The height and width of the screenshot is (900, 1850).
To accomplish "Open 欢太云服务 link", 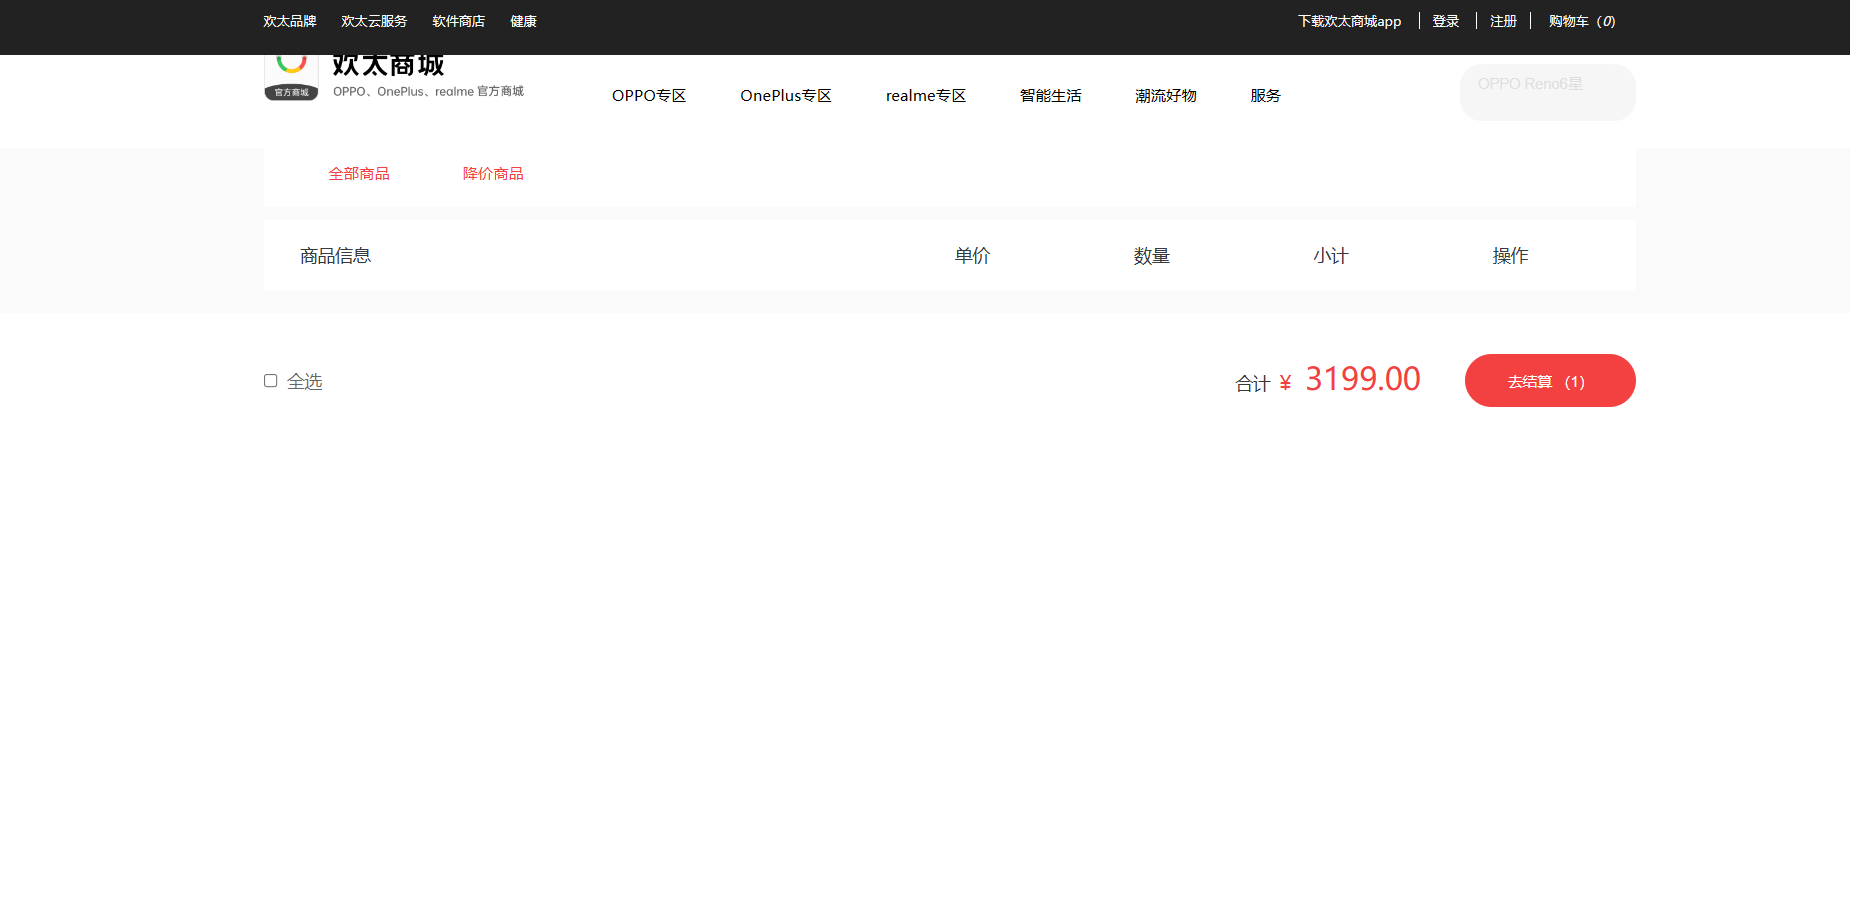I will tap(374, 21).
